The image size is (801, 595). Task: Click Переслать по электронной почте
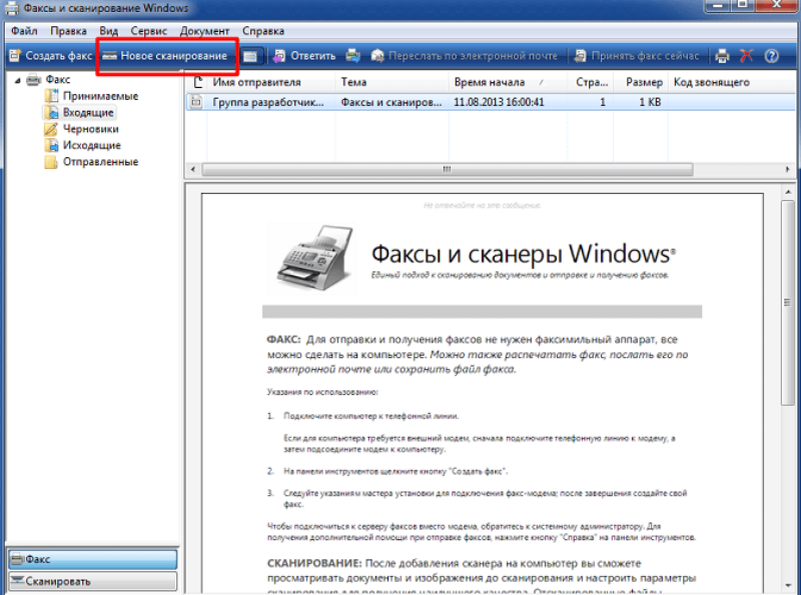[464, 56]
